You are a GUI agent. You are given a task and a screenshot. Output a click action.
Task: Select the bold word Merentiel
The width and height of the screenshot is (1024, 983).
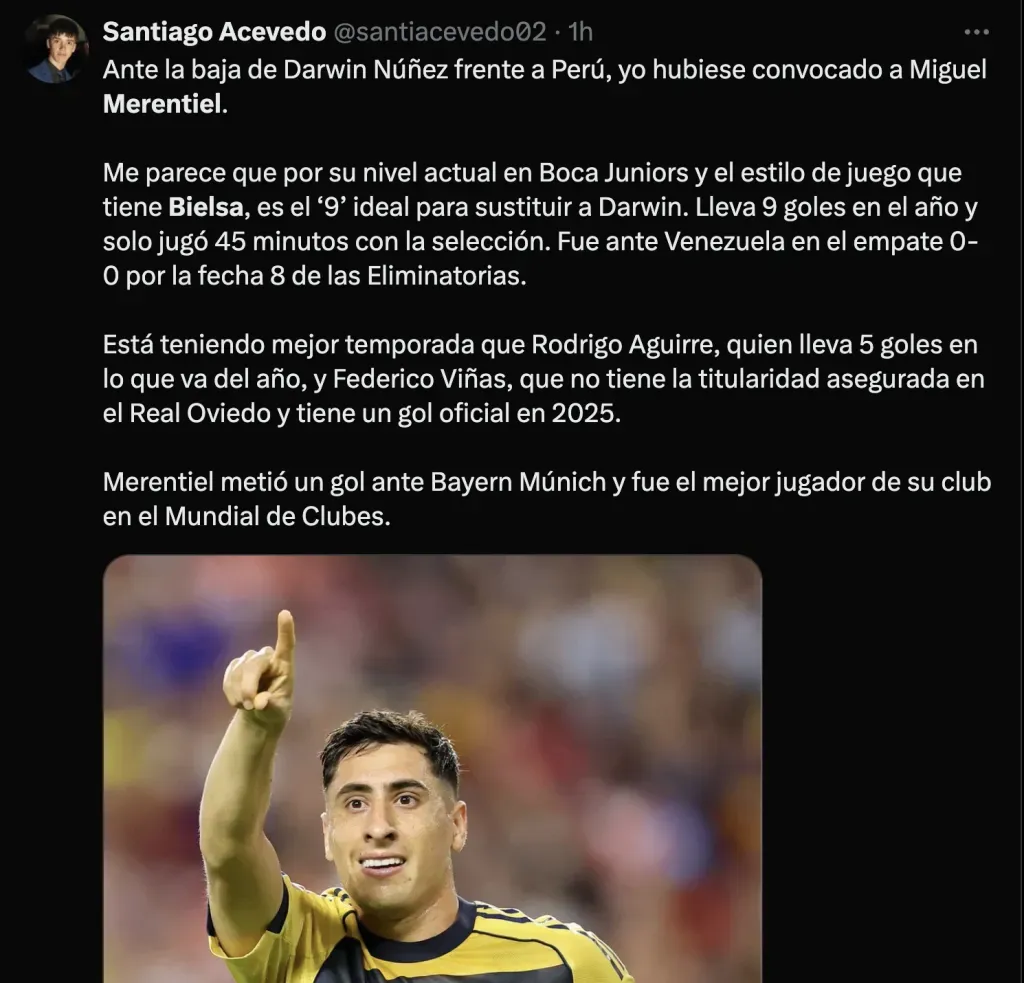pos(163,105)
